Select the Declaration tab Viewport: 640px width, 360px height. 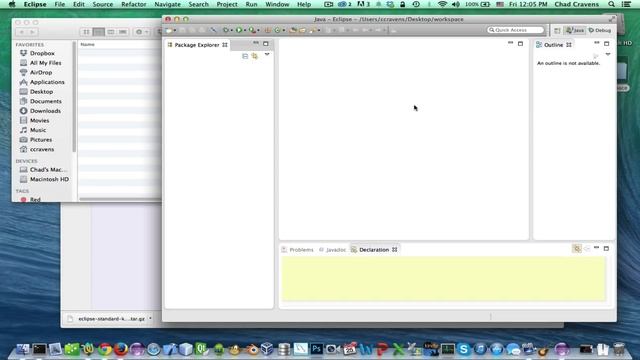(374, 249)
